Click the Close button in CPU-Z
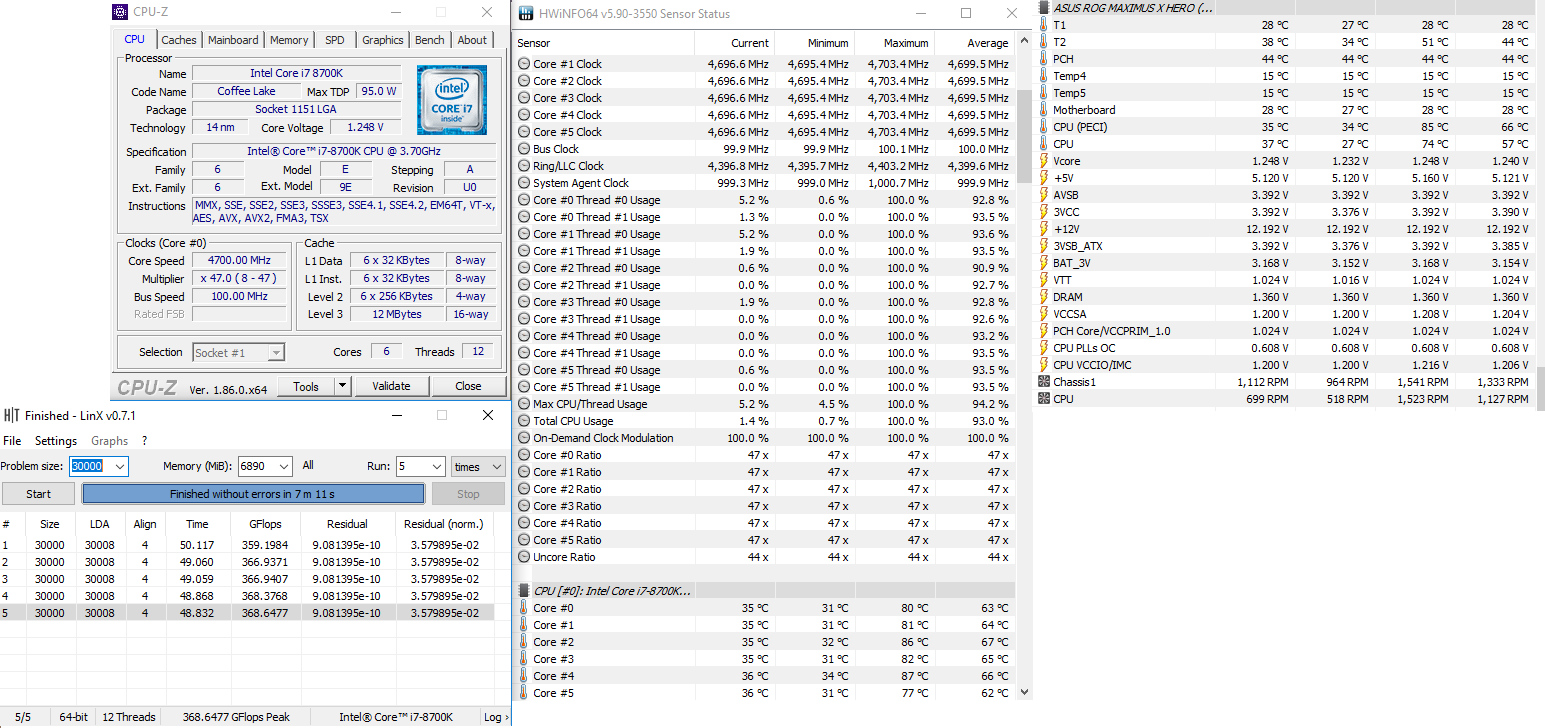Image resolution: width=1545 pixels, height=728 pixels. click(468, 386)
